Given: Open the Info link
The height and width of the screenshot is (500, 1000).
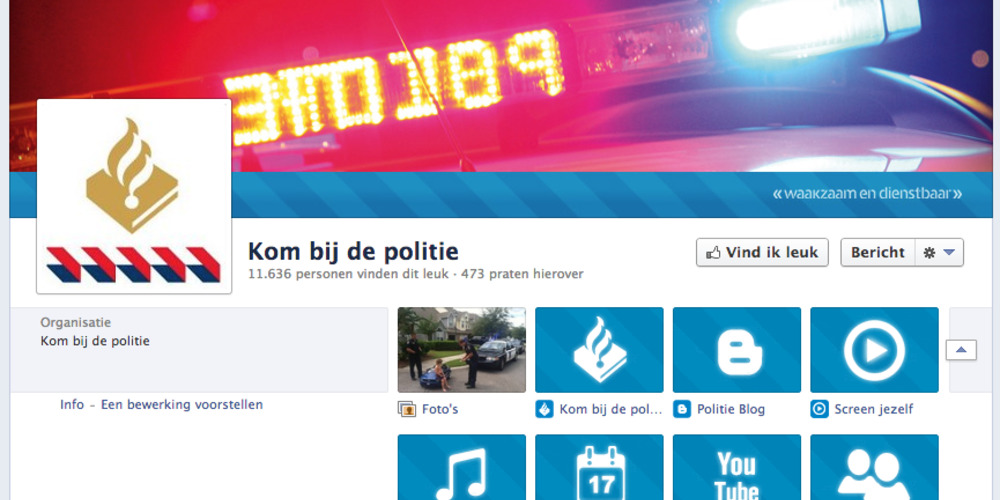Looking at the screenshot, I should (x=72, y=404).
